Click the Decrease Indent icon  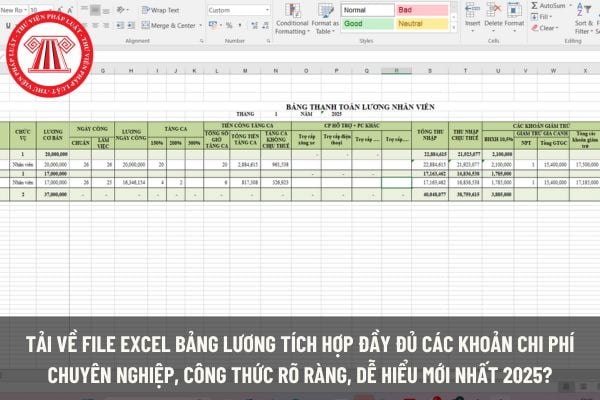pos(120,26)
